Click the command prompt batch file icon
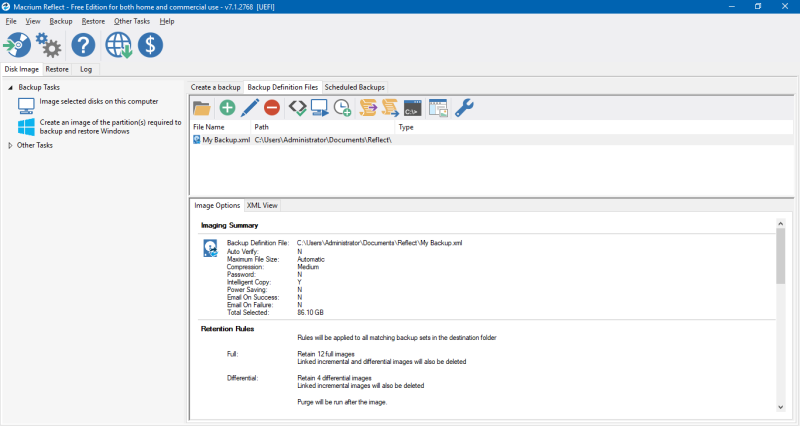This screenshot has height=426, width=800. pyautogui.click(x=411, y=107)
